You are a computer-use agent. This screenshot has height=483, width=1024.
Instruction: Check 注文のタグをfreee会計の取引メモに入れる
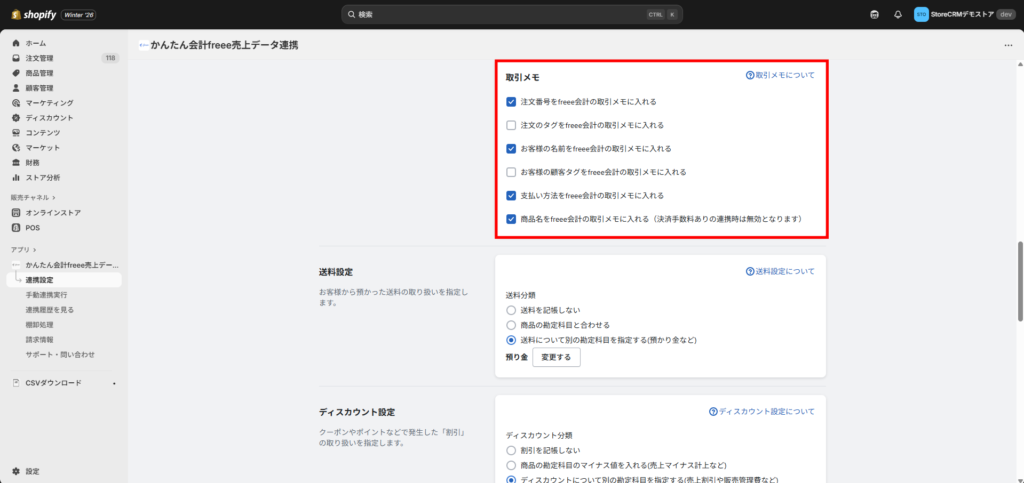coord(511,125)
